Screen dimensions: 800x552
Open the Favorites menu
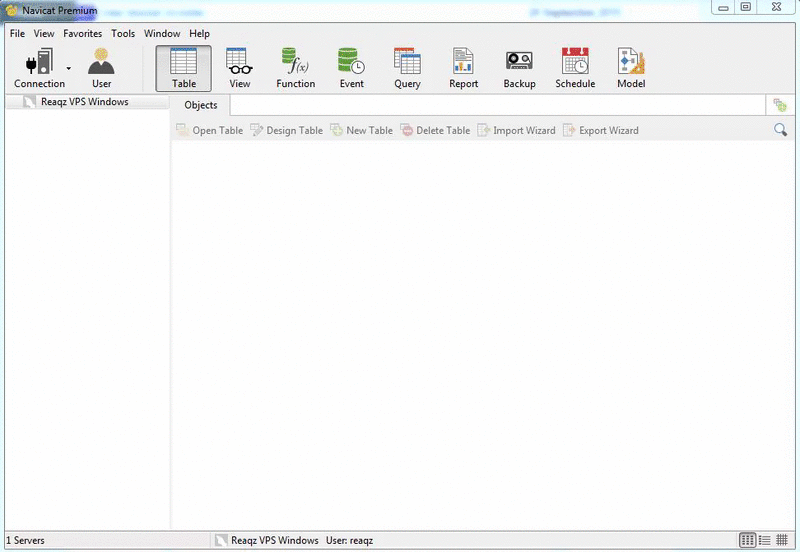tap(83, 34)
